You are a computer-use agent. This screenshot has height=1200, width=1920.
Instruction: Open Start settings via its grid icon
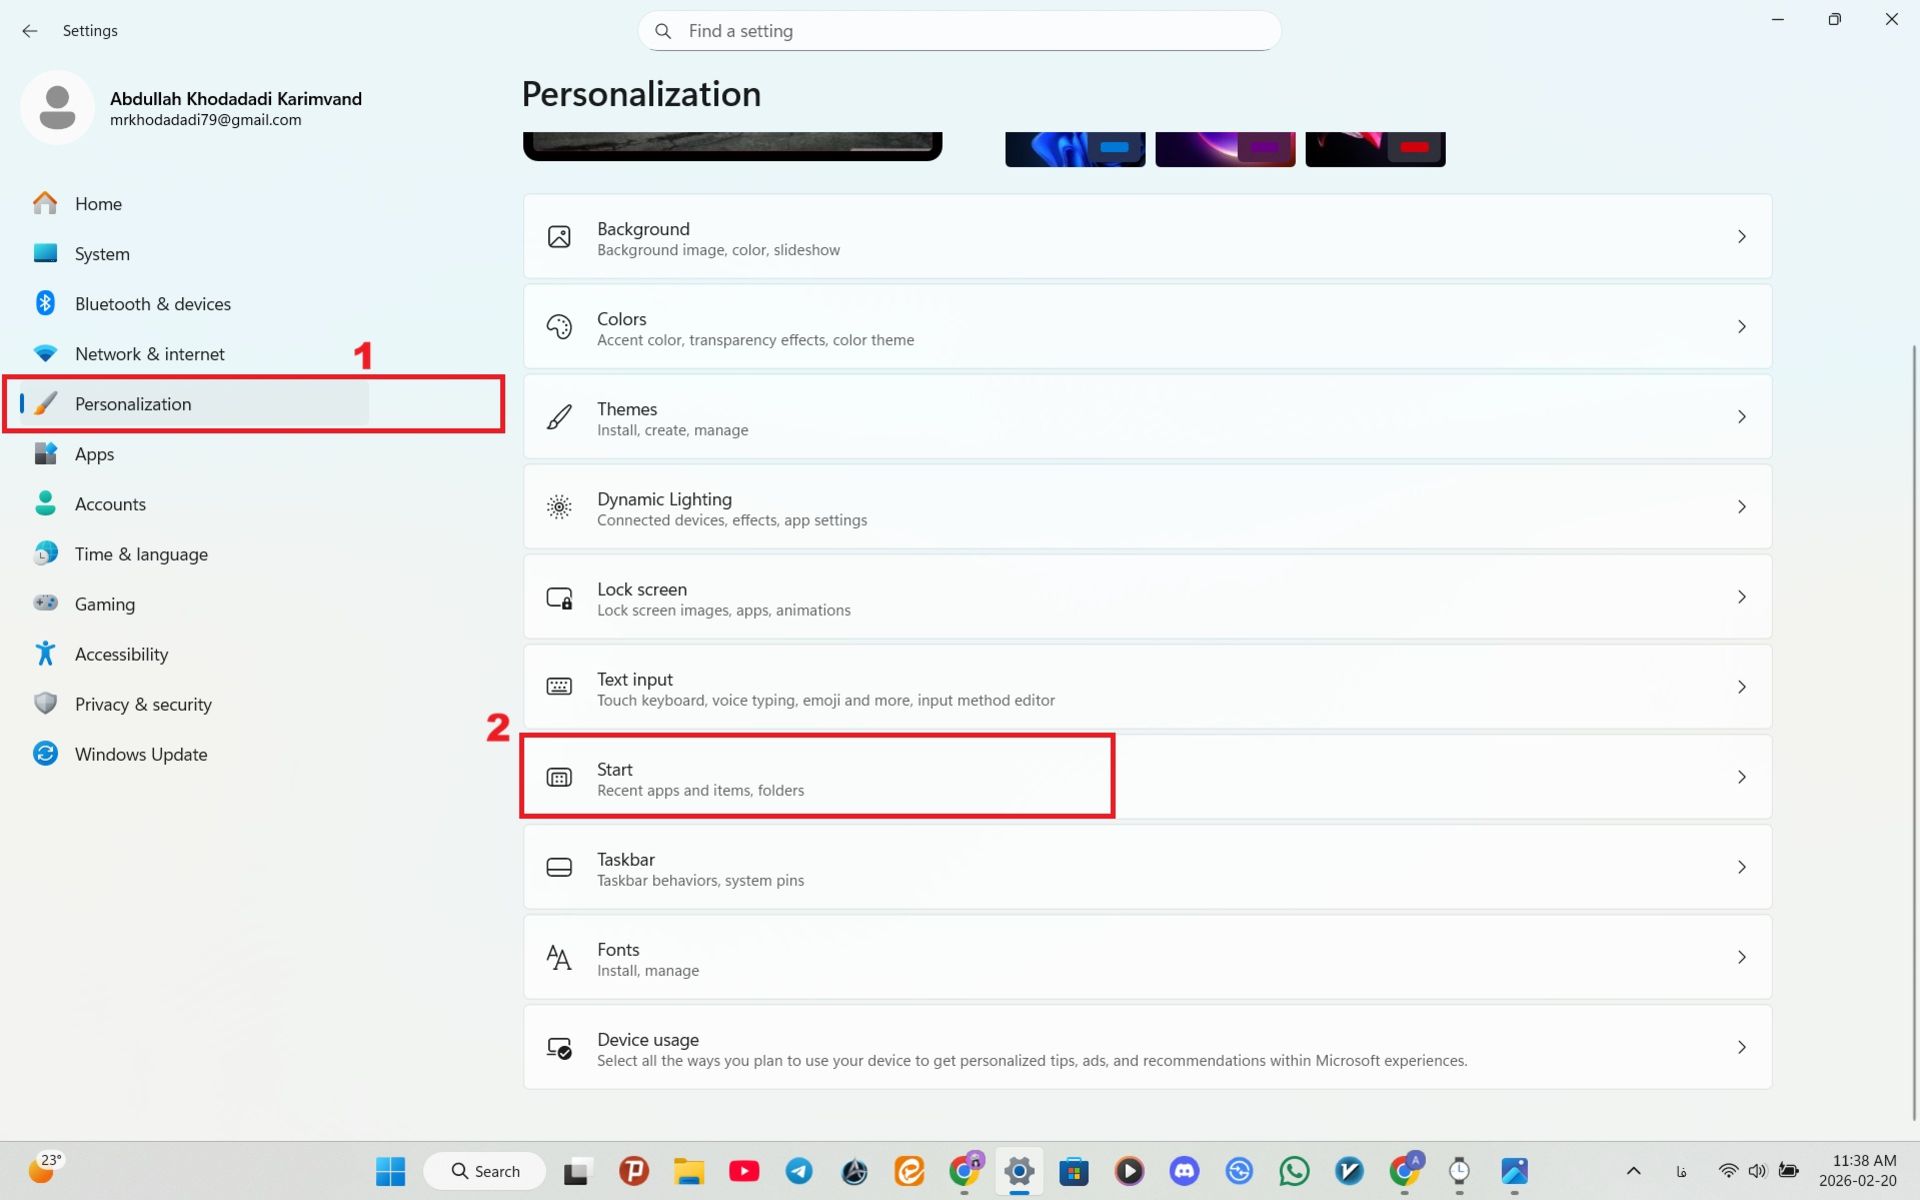[559, 777]
